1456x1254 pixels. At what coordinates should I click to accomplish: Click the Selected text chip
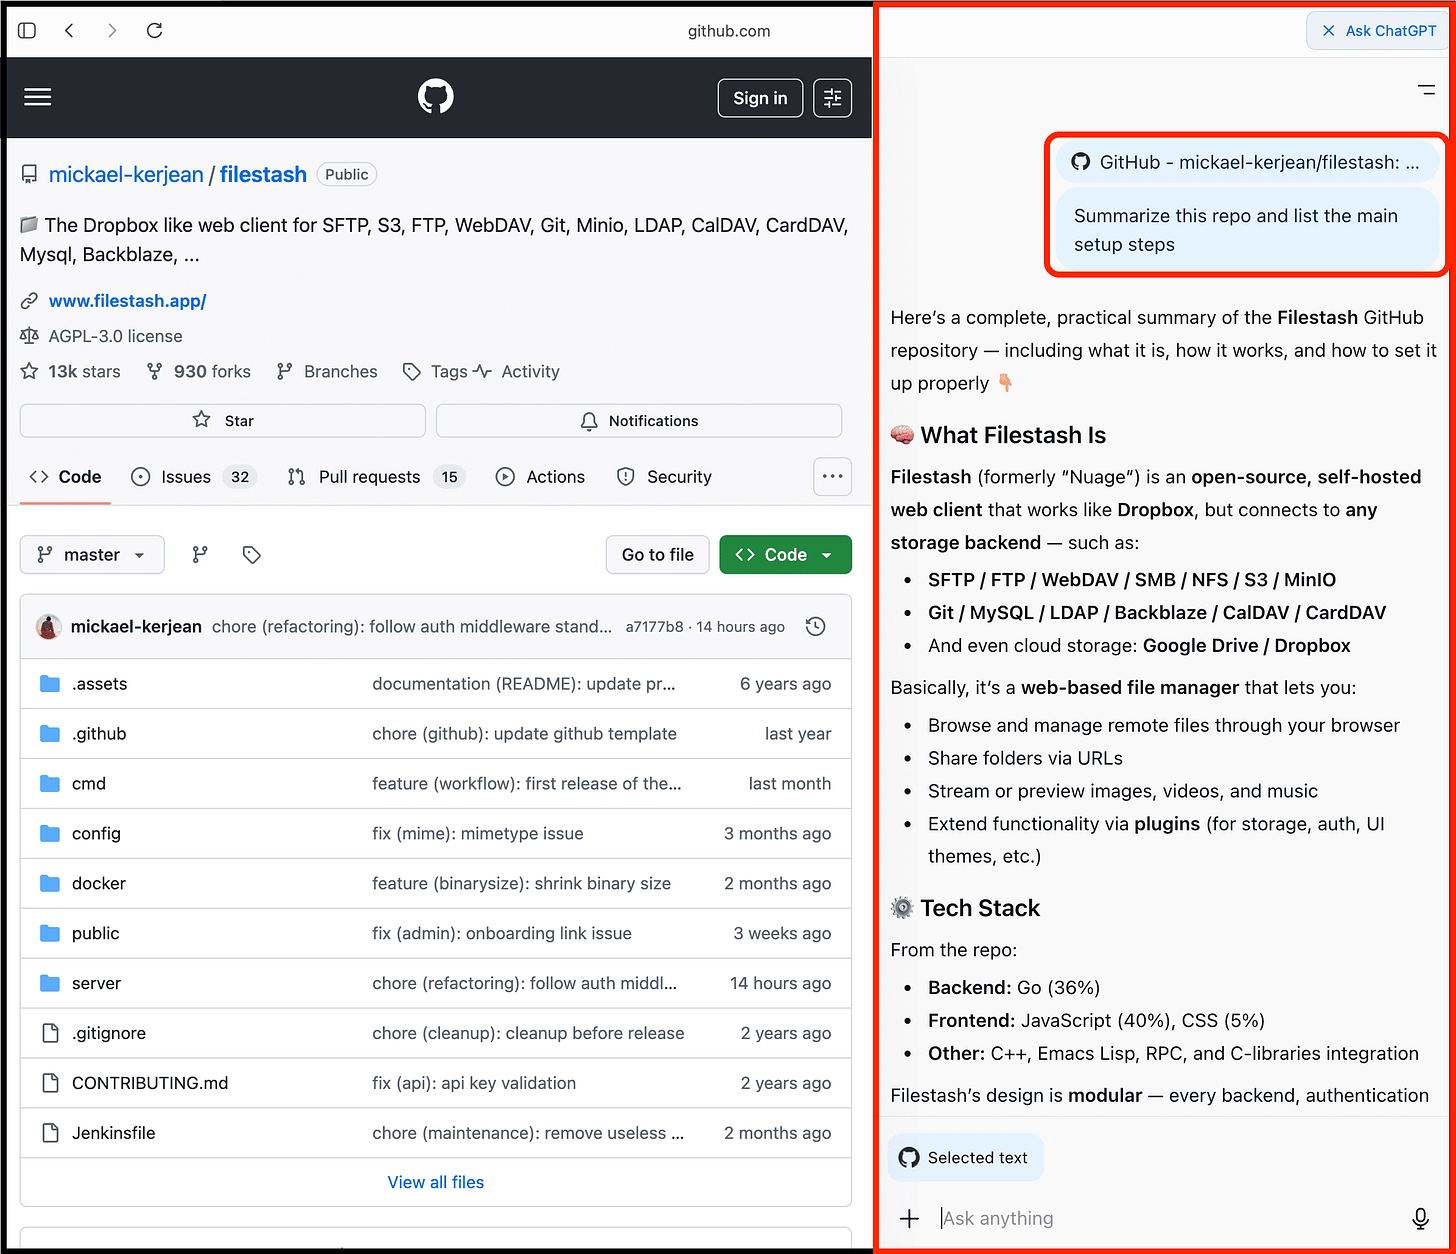coord(965,1158)
